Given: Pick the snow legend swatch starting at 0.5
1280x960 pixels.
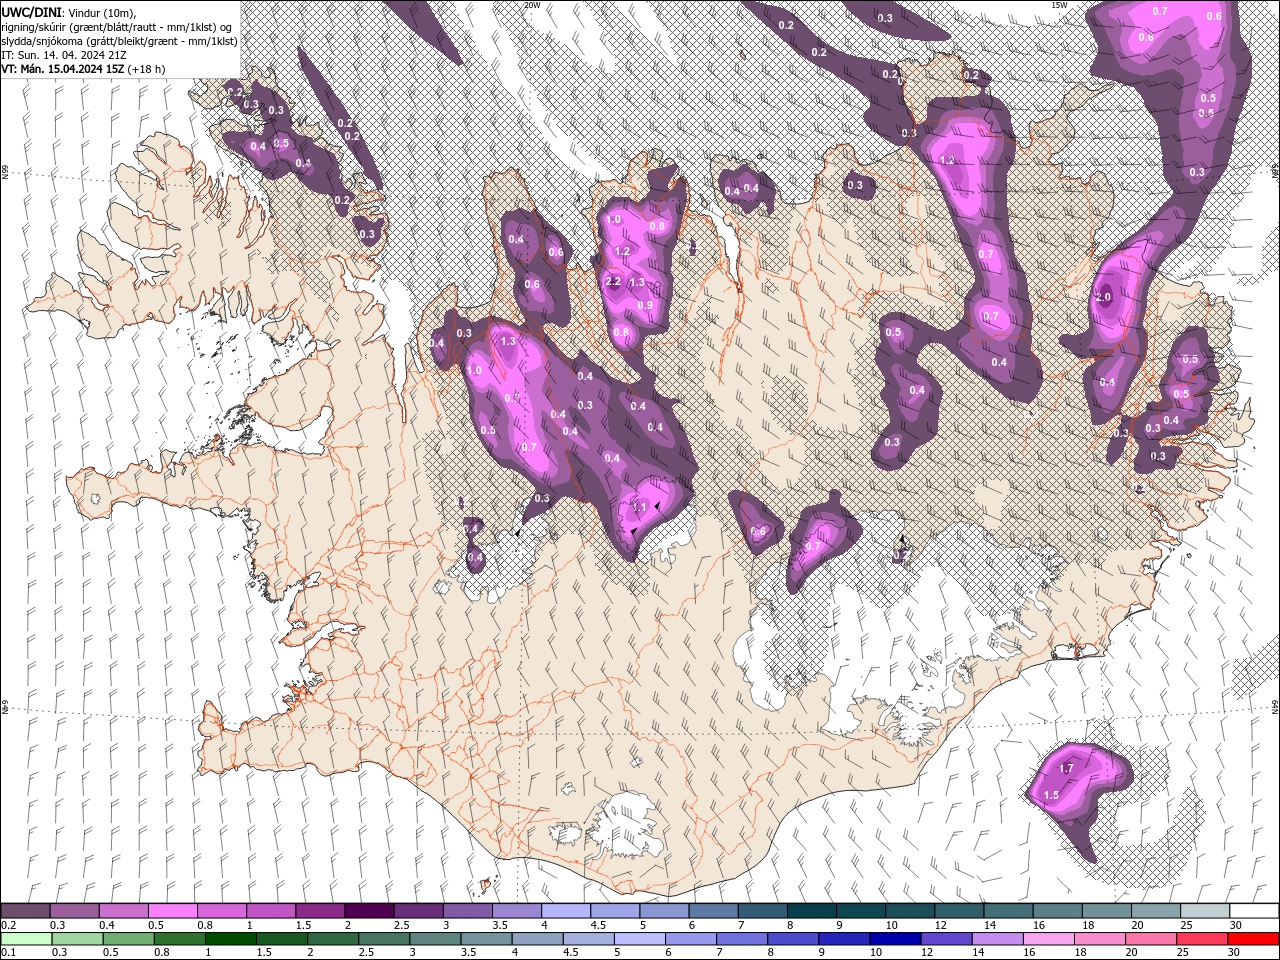Looking at the screenshot, I should [172, 911].
